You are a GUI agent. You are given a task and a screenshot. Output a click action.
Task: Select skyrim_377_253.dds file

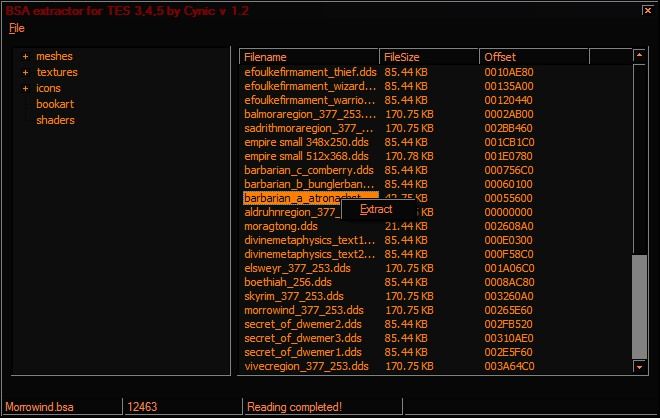294,296
